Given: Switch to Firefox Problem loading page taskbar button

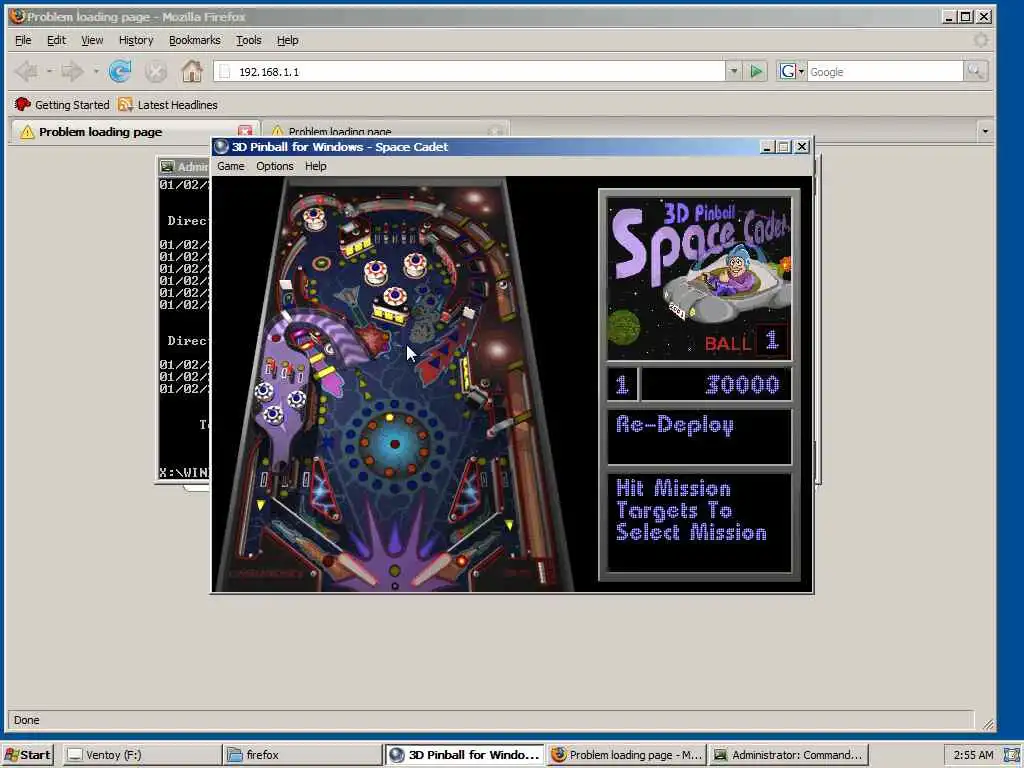Looking at the screenshot, I should click(626, 755).
